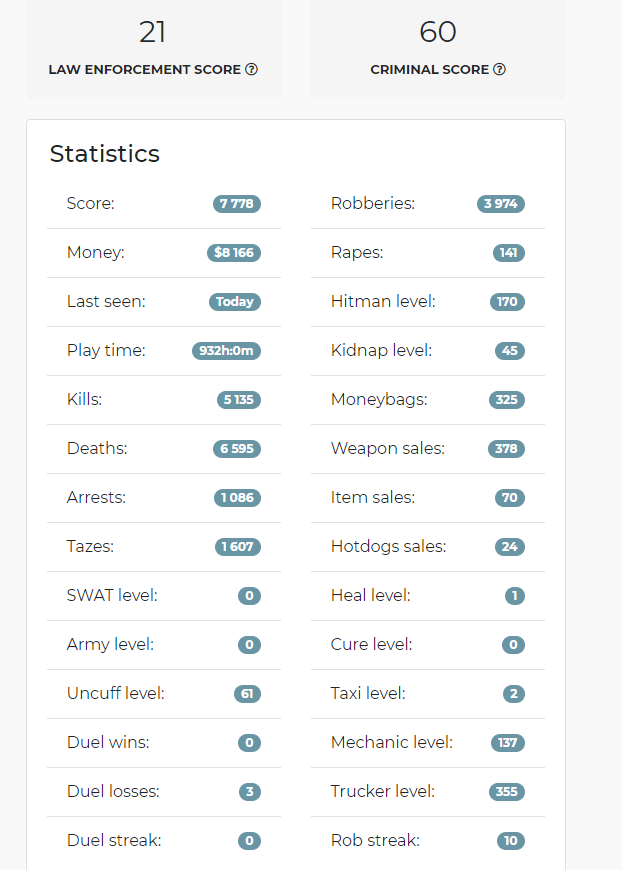Select the Mechanic level 137 badge
The image size is (622, 870).
coord(508,742)
